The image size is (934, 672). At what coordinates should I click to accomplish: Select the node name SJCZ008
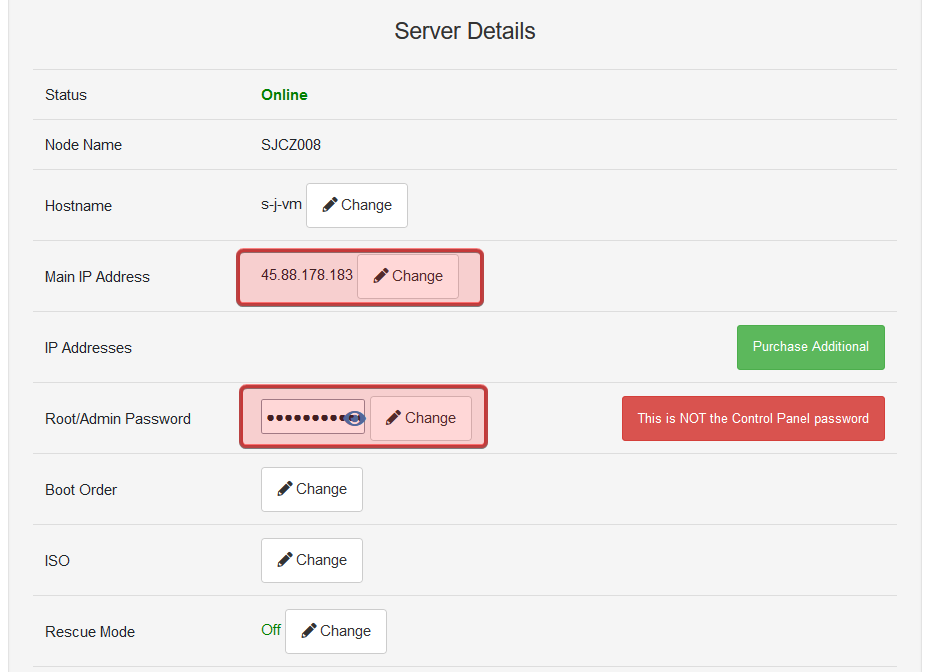click(291, 145)
